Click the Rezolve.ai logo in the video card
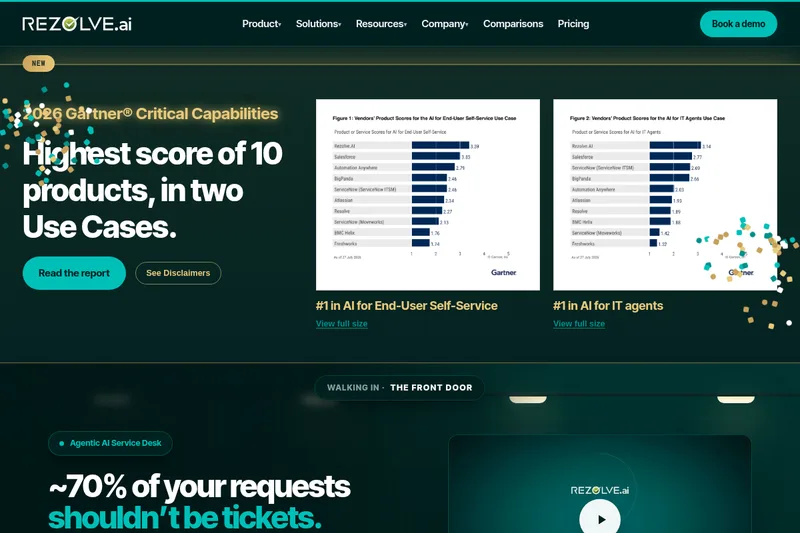Viewport: 800px width, 533px height. 599,490
